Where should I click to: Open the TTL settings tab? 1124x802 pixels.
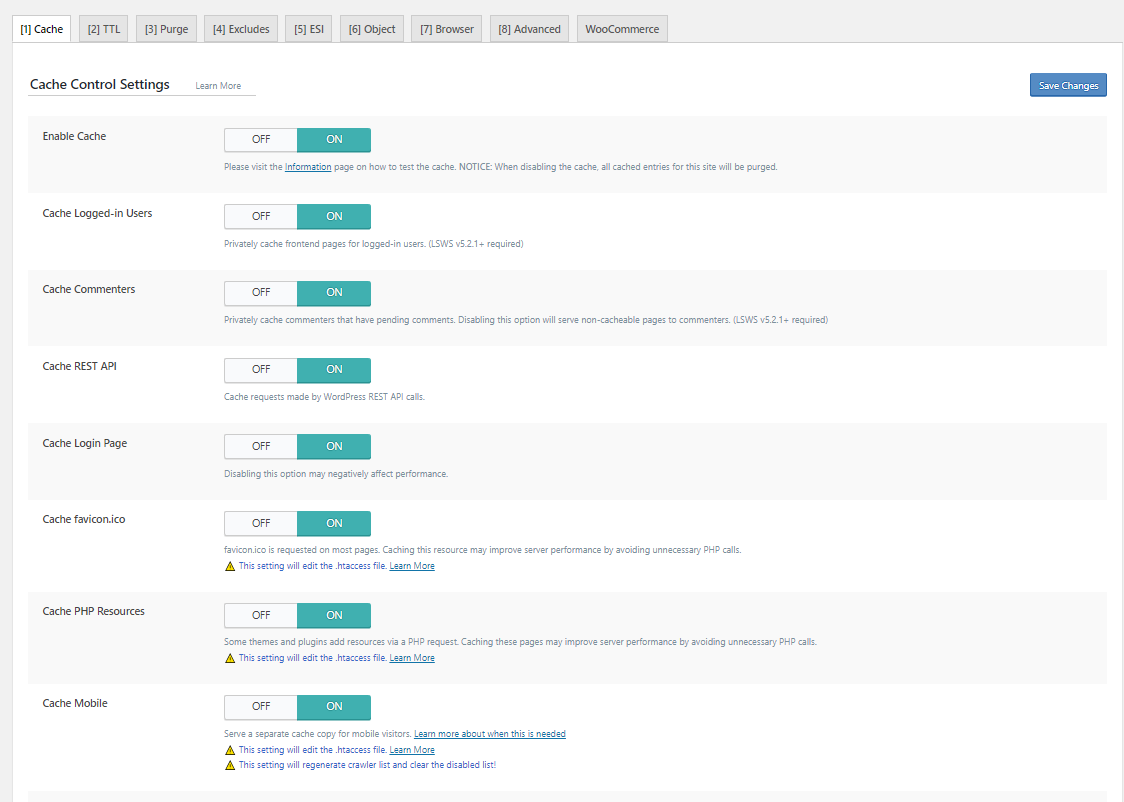(x=104, y=29)
